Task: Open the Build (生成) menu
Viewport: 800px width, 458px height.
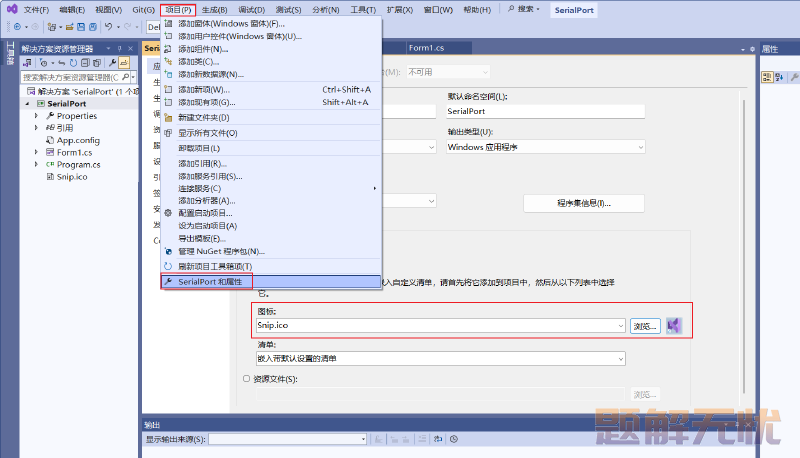Action: point(214,10)
